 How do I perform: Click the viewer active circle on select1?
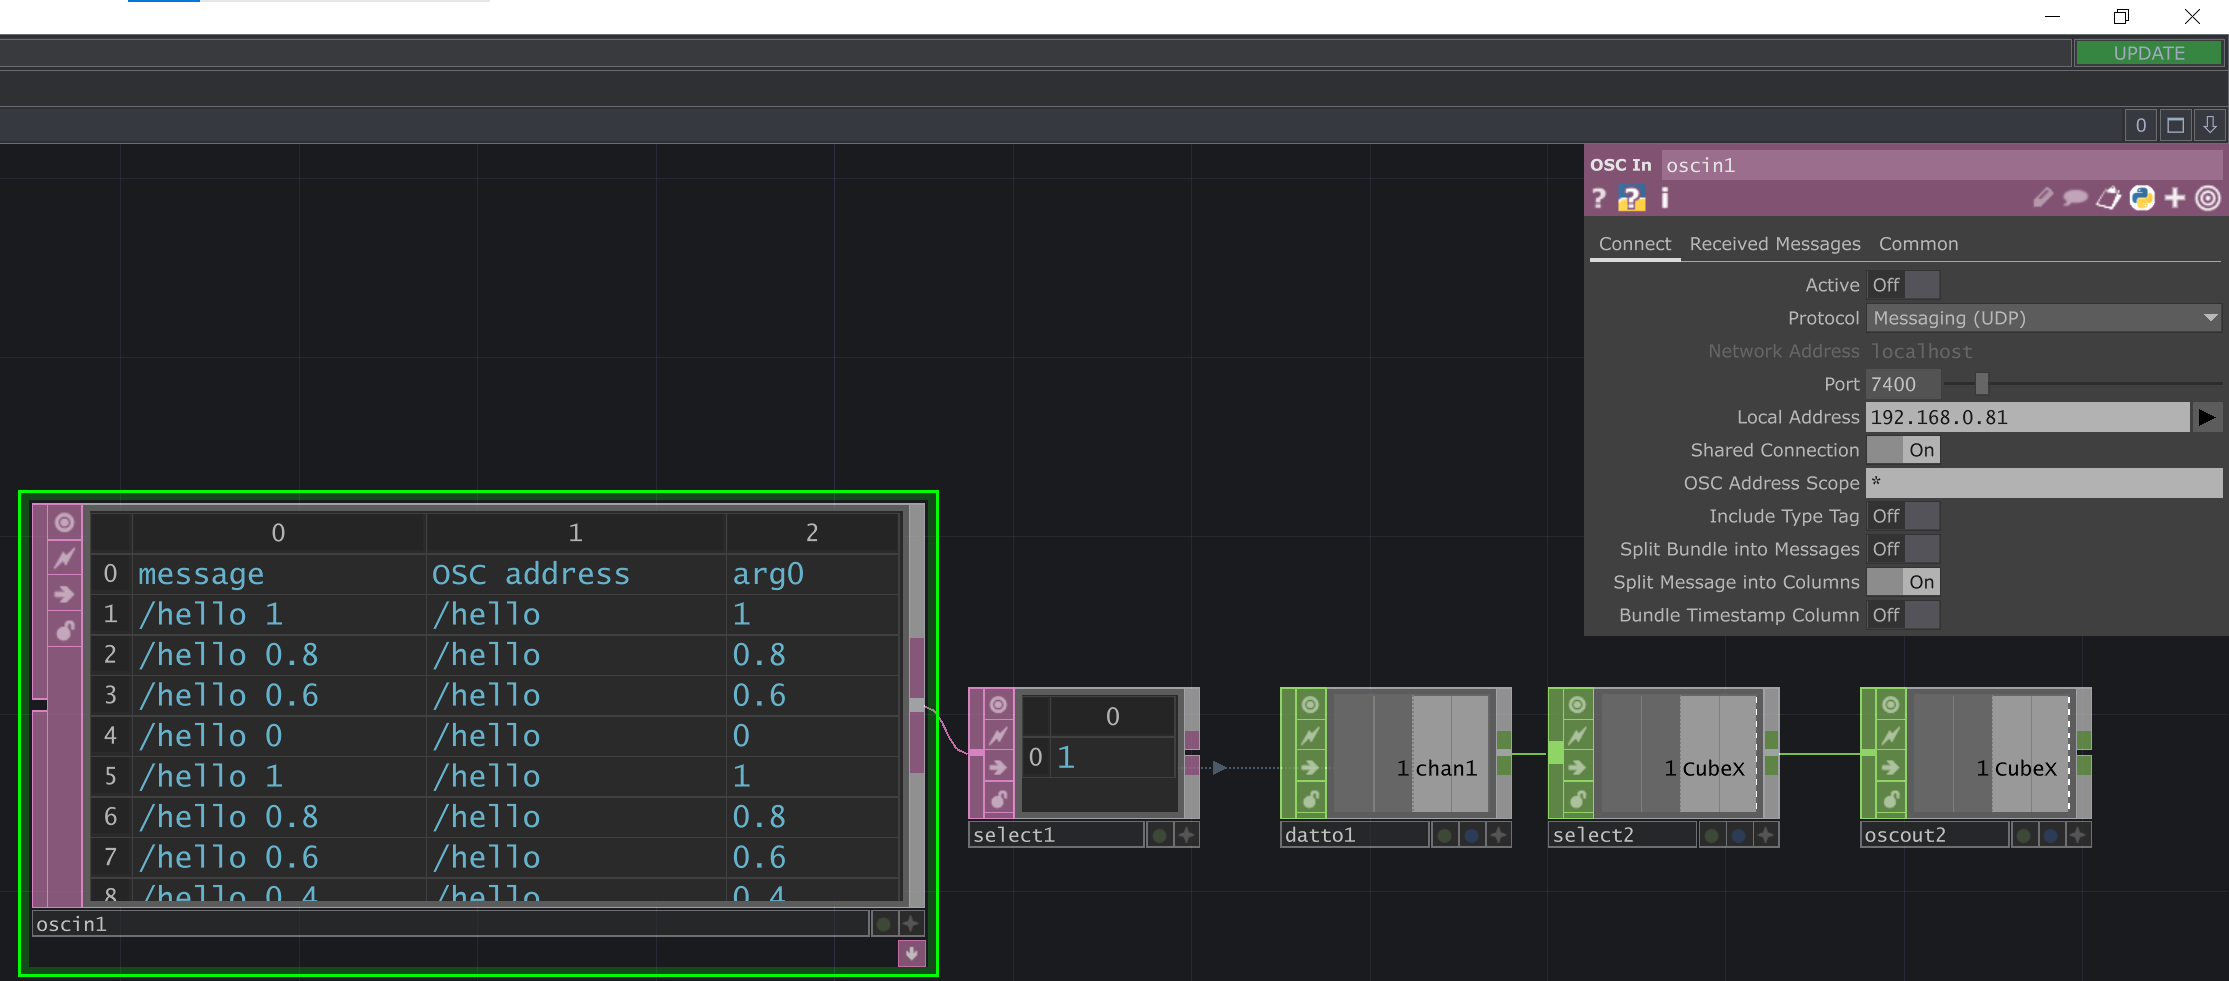(x=998, y=705)
